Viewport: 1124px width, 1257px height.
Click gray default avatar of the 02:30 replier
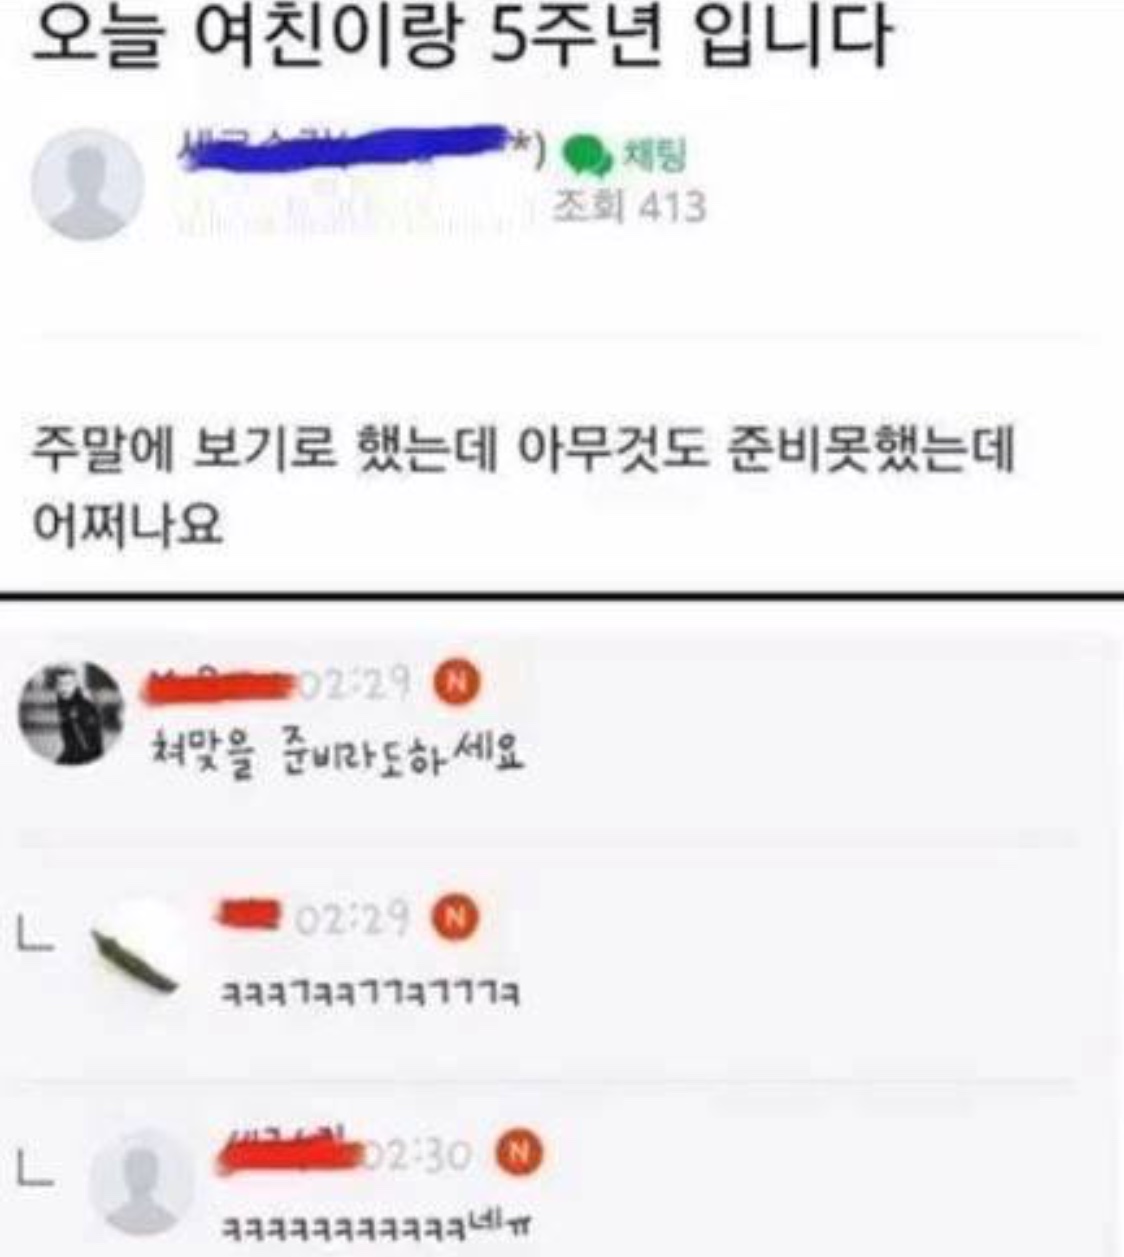click(141, 1182)
